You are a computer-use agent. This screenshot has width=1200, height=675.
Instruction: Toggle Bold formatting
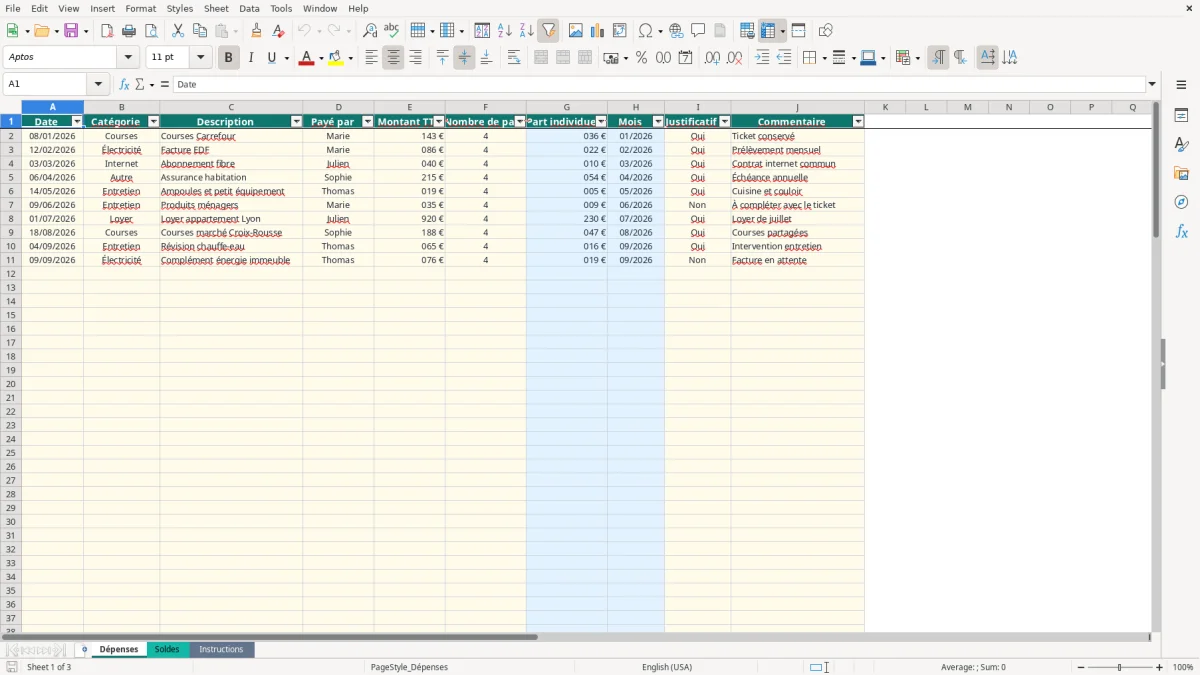(228, 58)
